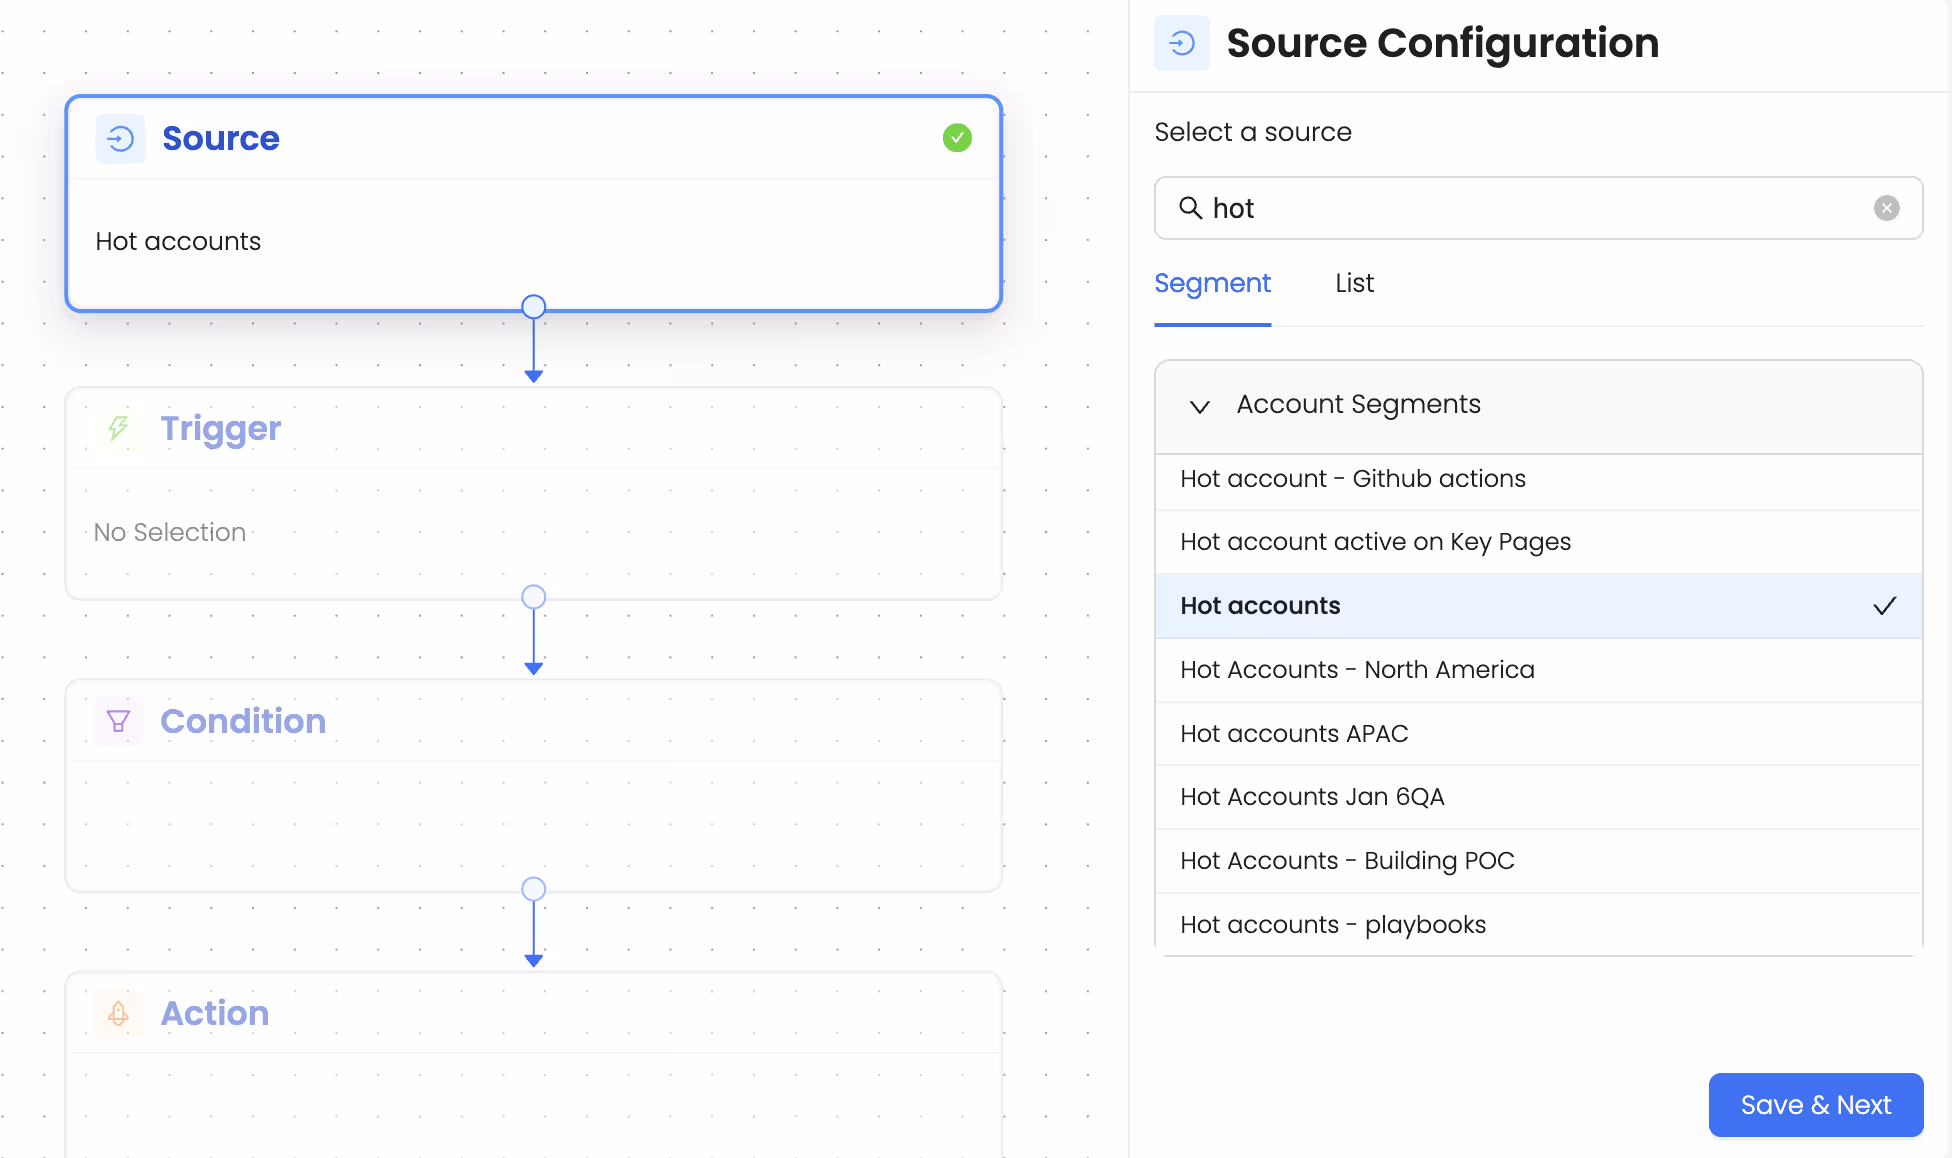Open the connector point below the Source node
The image size is (1952, 1158).
[x=533, y=306]
